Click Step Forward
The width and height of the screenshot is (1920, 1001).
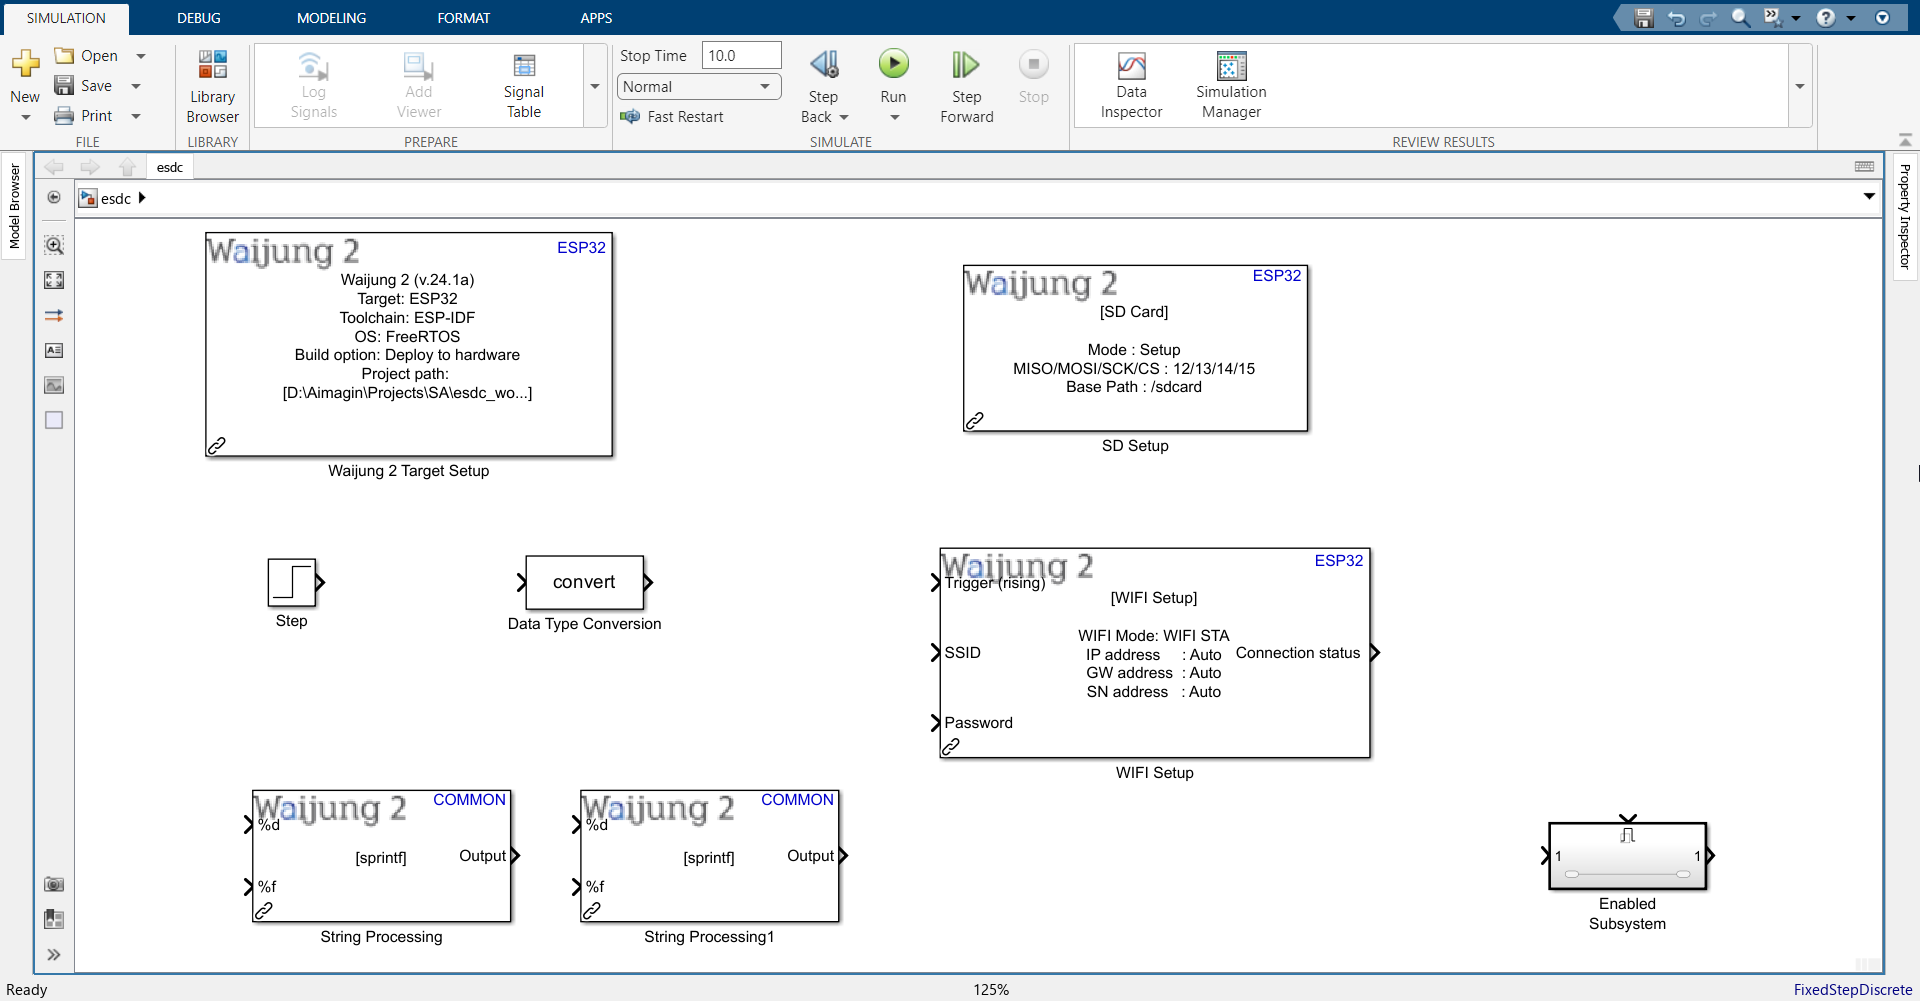[x=966, y=87]
